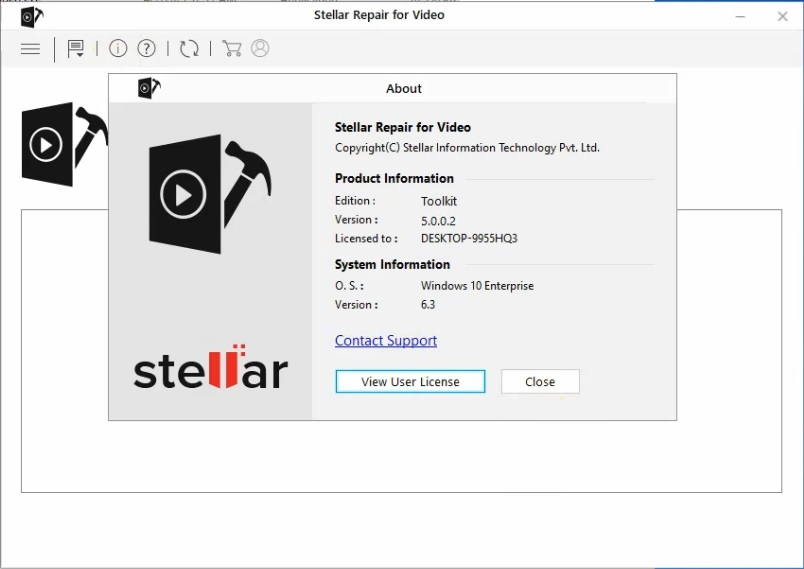The width and height of the screenshot is (804, 569).
Task: Click the app logo in main title bar
Action: (x=32, y=16)
